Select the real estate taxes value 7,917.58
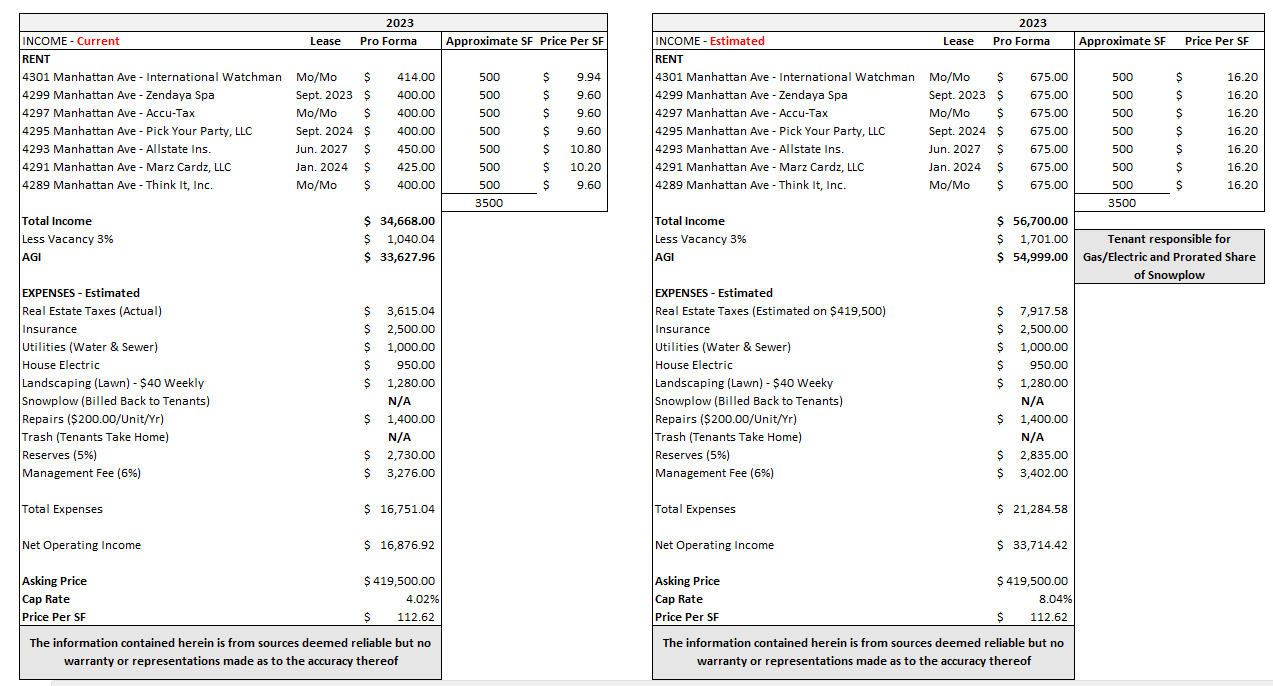 (1043, 311)
